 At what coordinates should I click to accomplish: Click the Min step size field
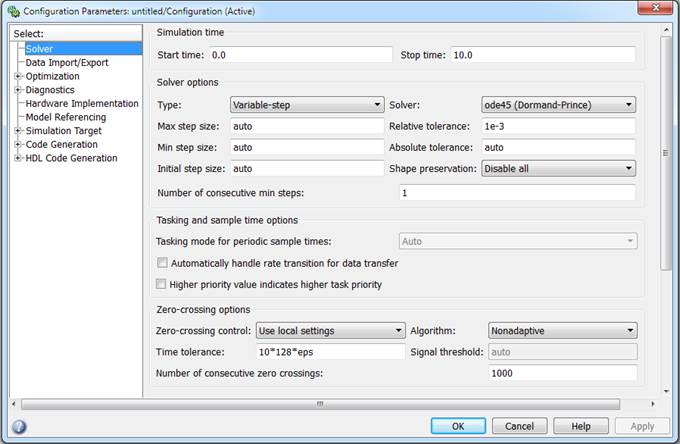[x=307, y=147]
